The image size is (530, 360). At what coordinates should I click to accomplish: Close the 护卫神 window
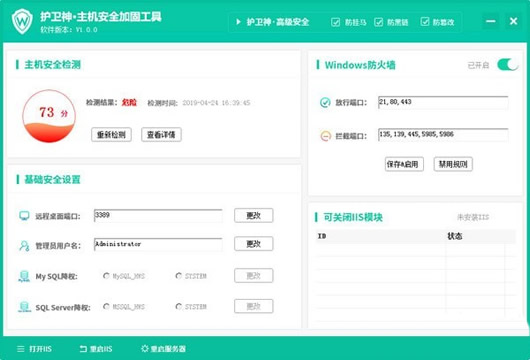513,21
